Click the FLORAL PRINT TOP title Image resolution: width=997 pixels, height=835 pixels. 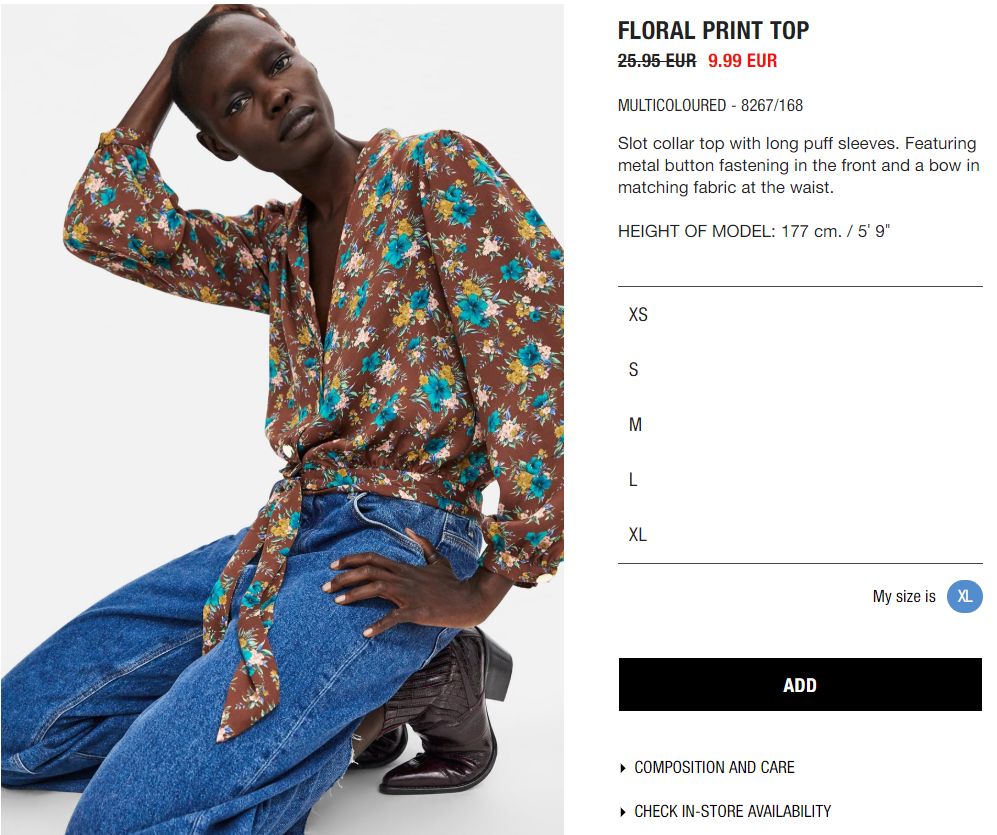pos(713,31)
